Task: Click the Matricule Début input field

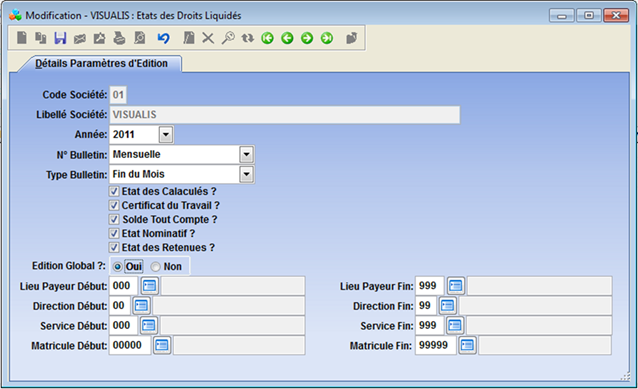Action: coord(130,345)
